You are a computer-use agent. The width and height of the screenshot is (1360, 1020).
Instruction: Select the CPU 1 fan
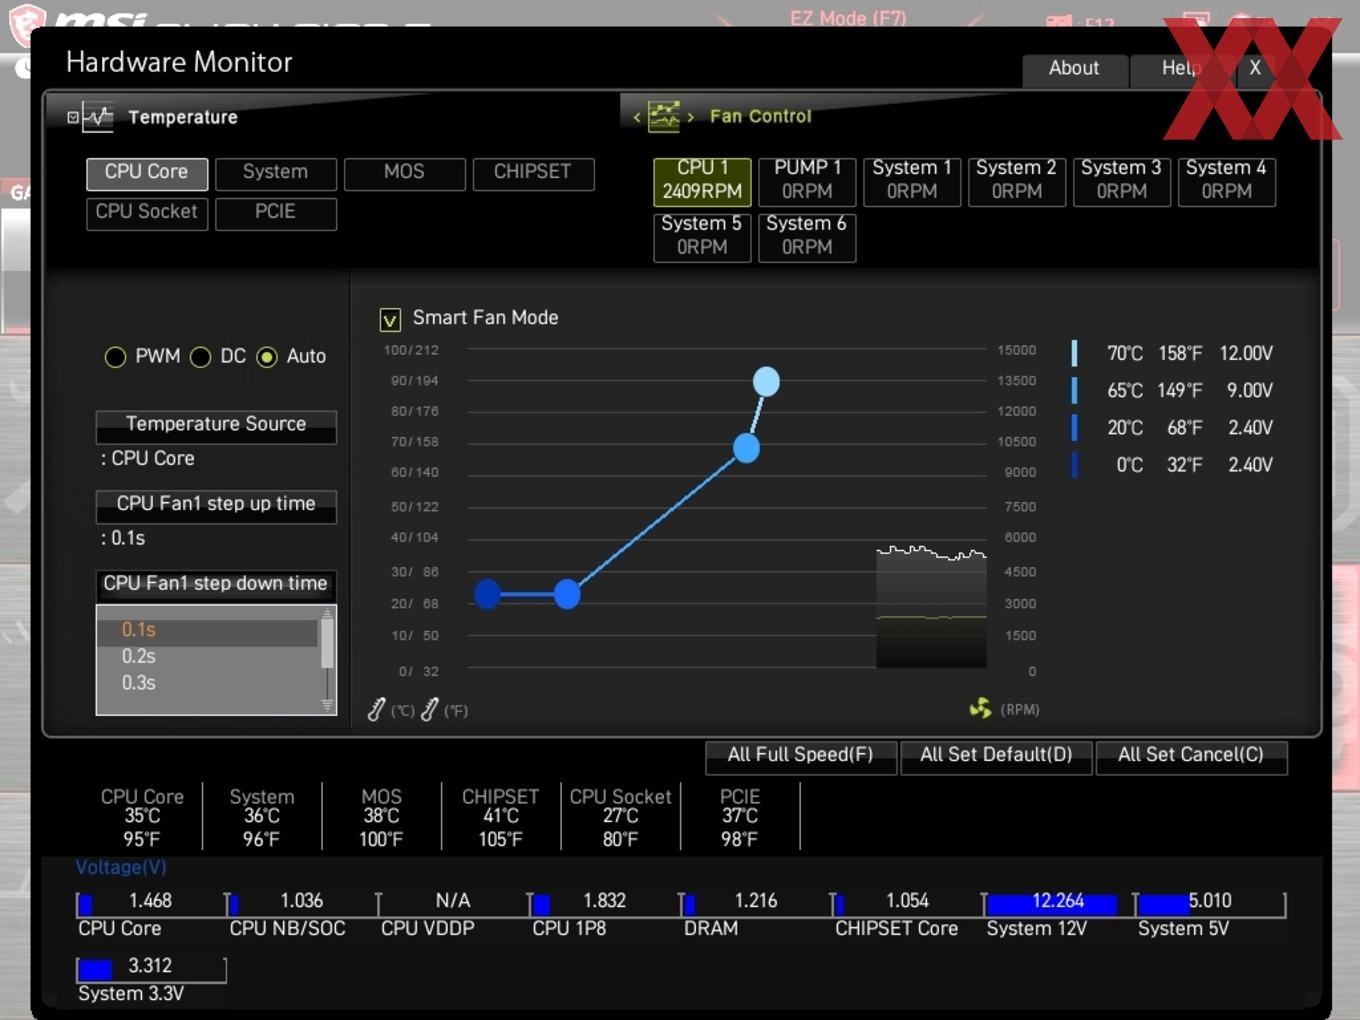point(702,181)
